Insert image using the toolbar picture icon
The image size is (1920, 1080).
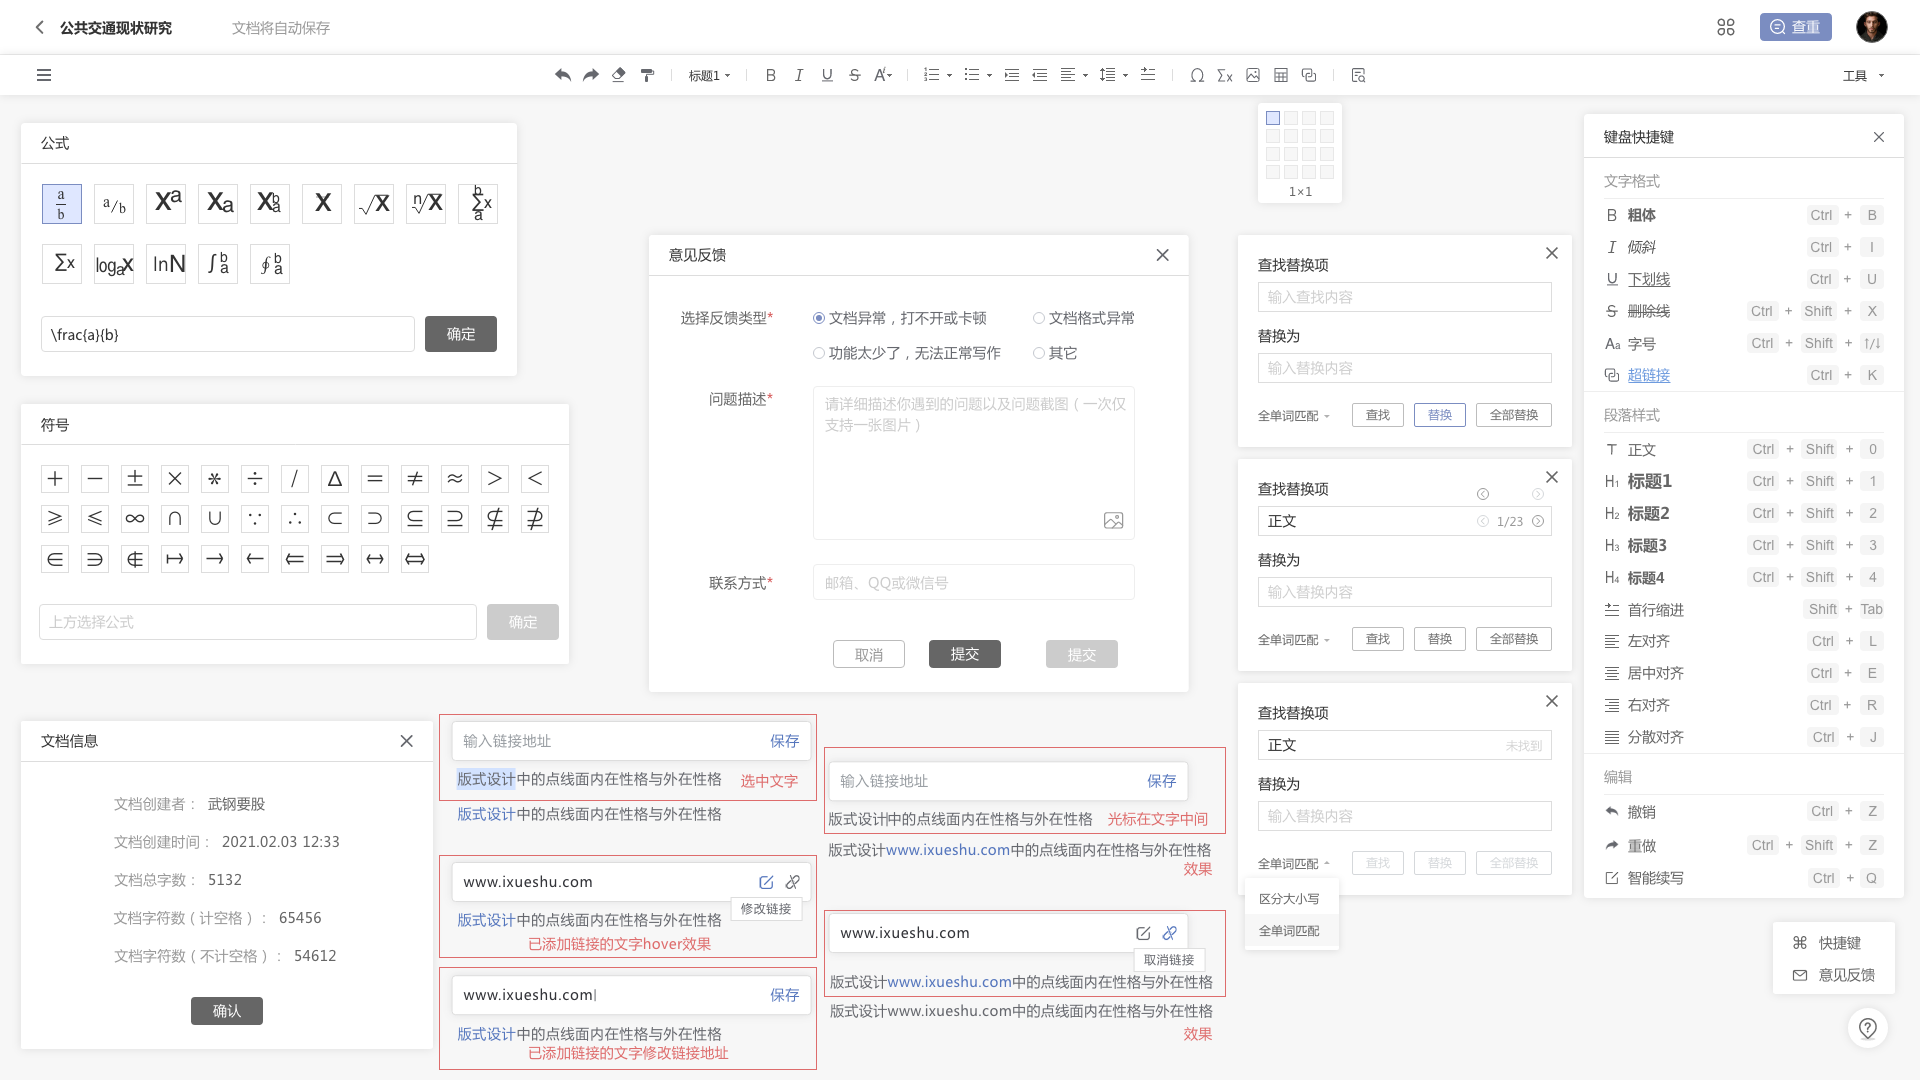1253,75
